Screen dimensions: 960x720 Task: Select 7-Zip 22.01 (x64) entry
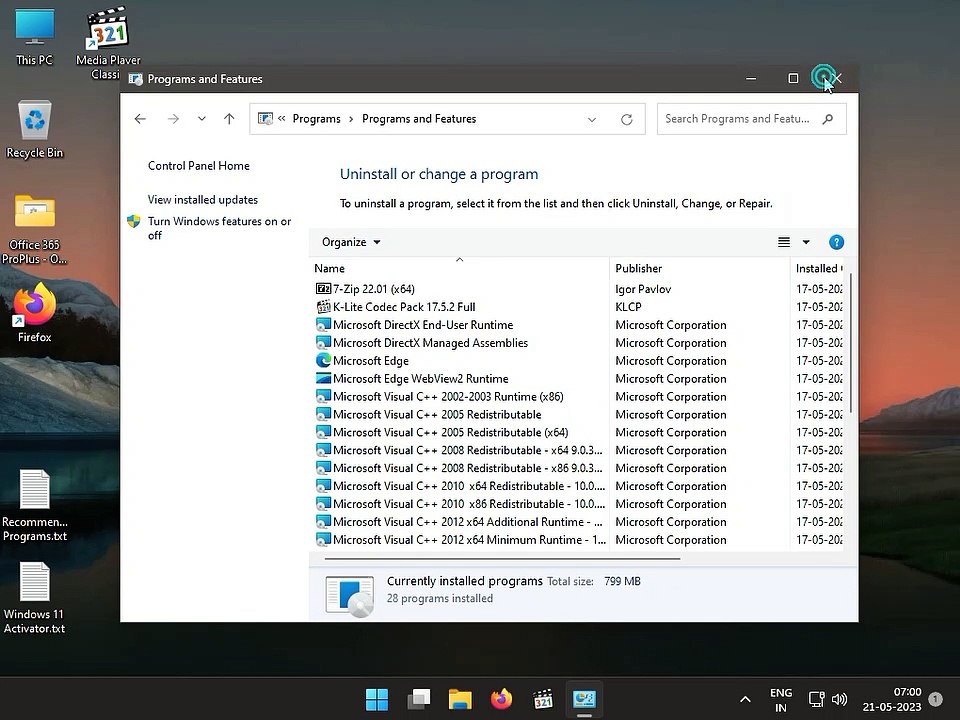373,289
